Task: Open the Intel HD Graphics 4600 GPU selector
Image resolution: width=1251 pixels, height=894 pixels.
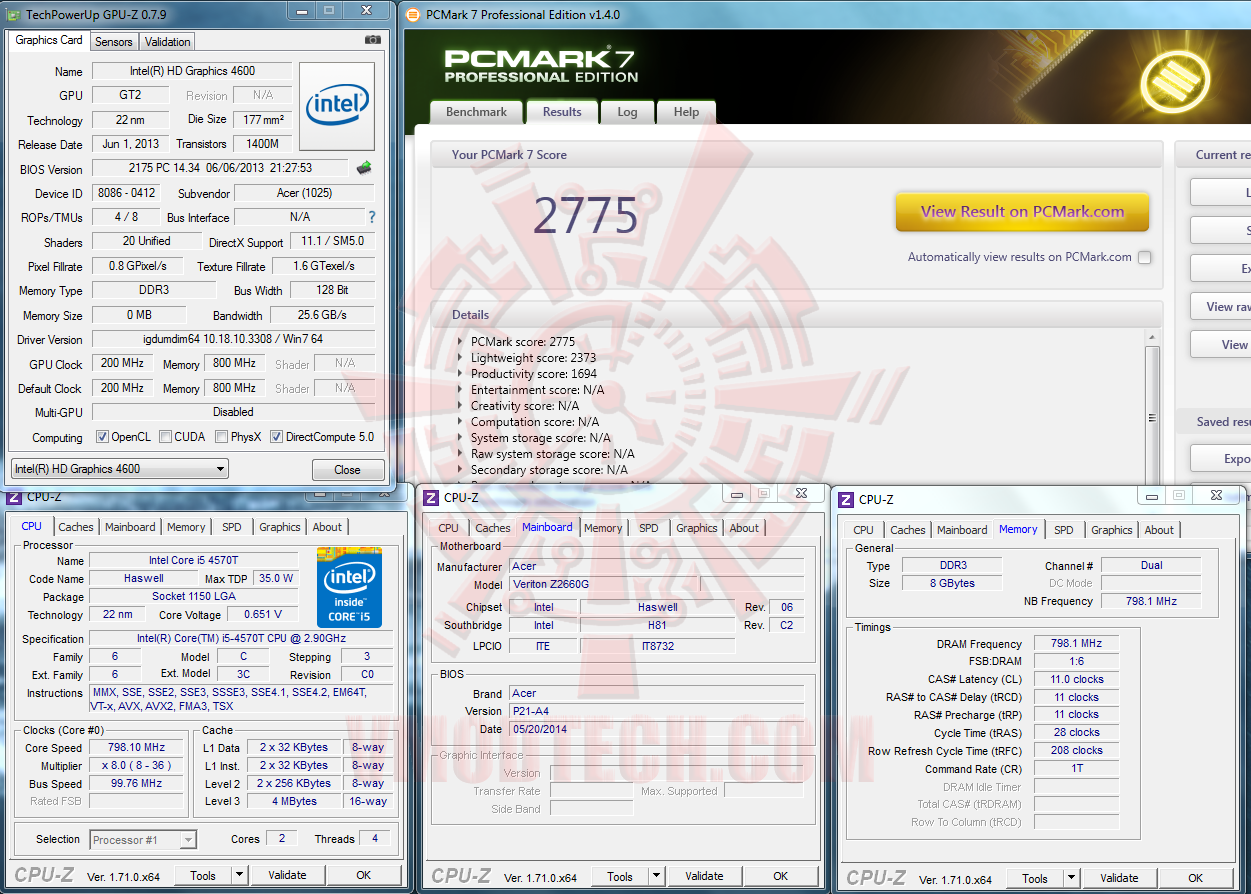Action: (x=119, y=468)
